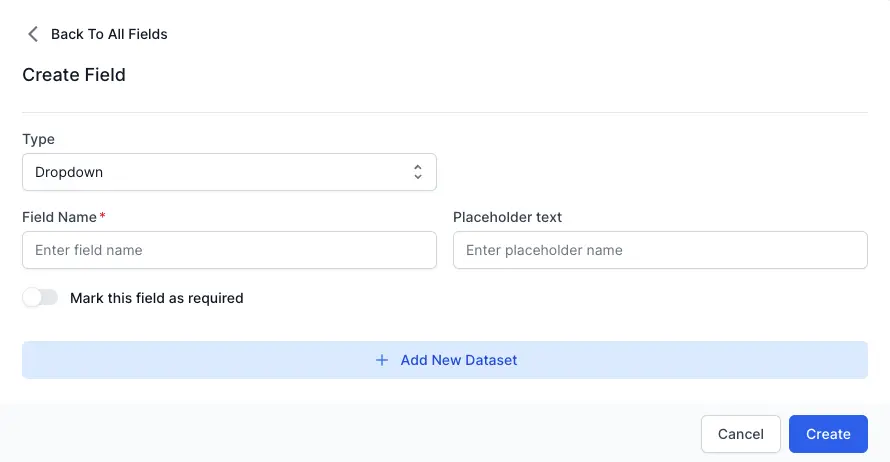
Task: Click the Mark this field as required label
Action: coord(157,298)
